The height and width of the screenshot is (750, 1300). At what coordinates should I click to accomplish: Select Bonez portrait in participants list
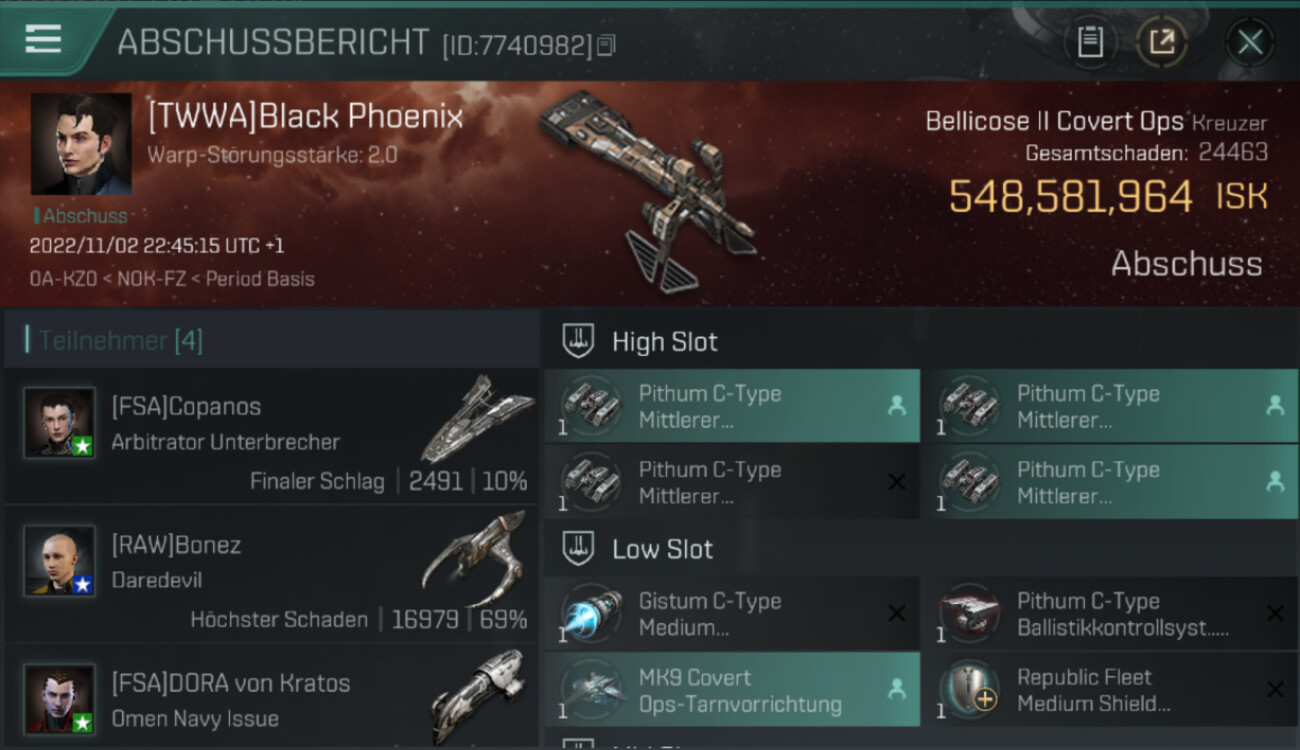(60, 561)
